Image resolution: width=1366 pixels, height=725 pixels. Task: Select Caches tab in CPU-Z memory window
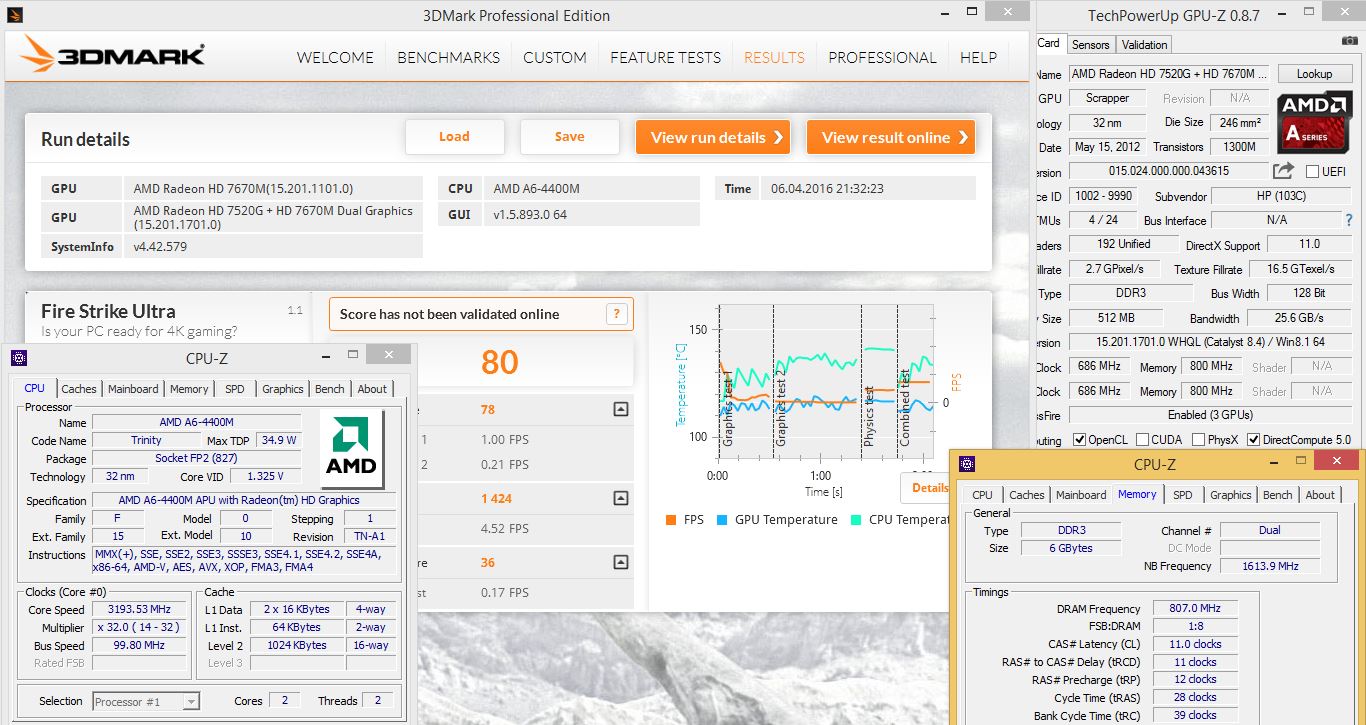1027,495
